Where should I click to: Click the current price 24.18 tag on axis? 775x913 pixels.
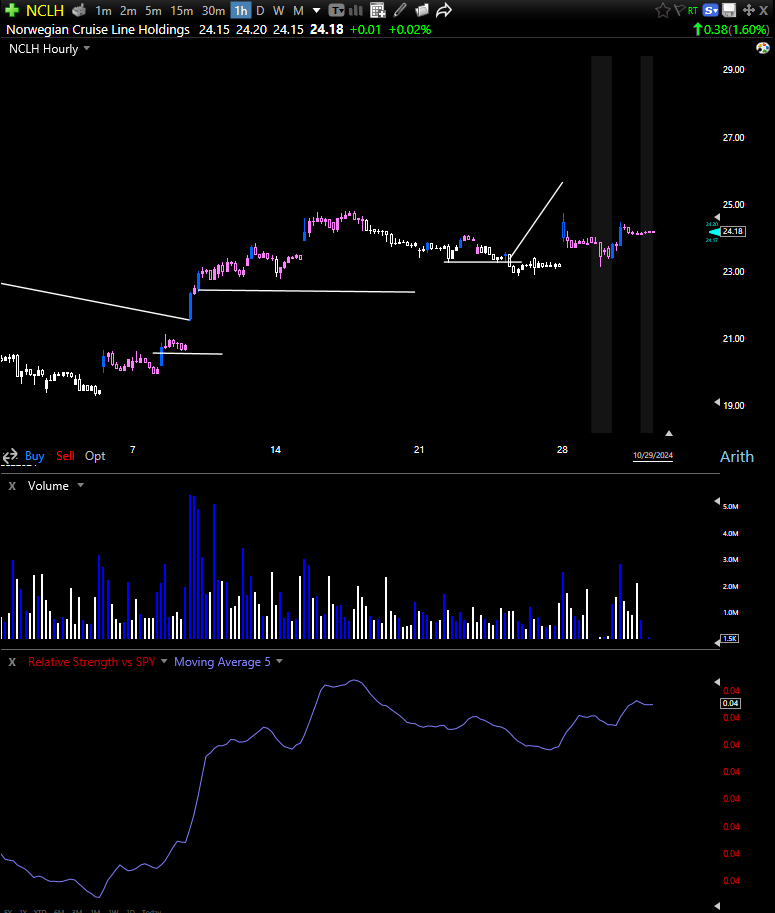click(732, 232)
